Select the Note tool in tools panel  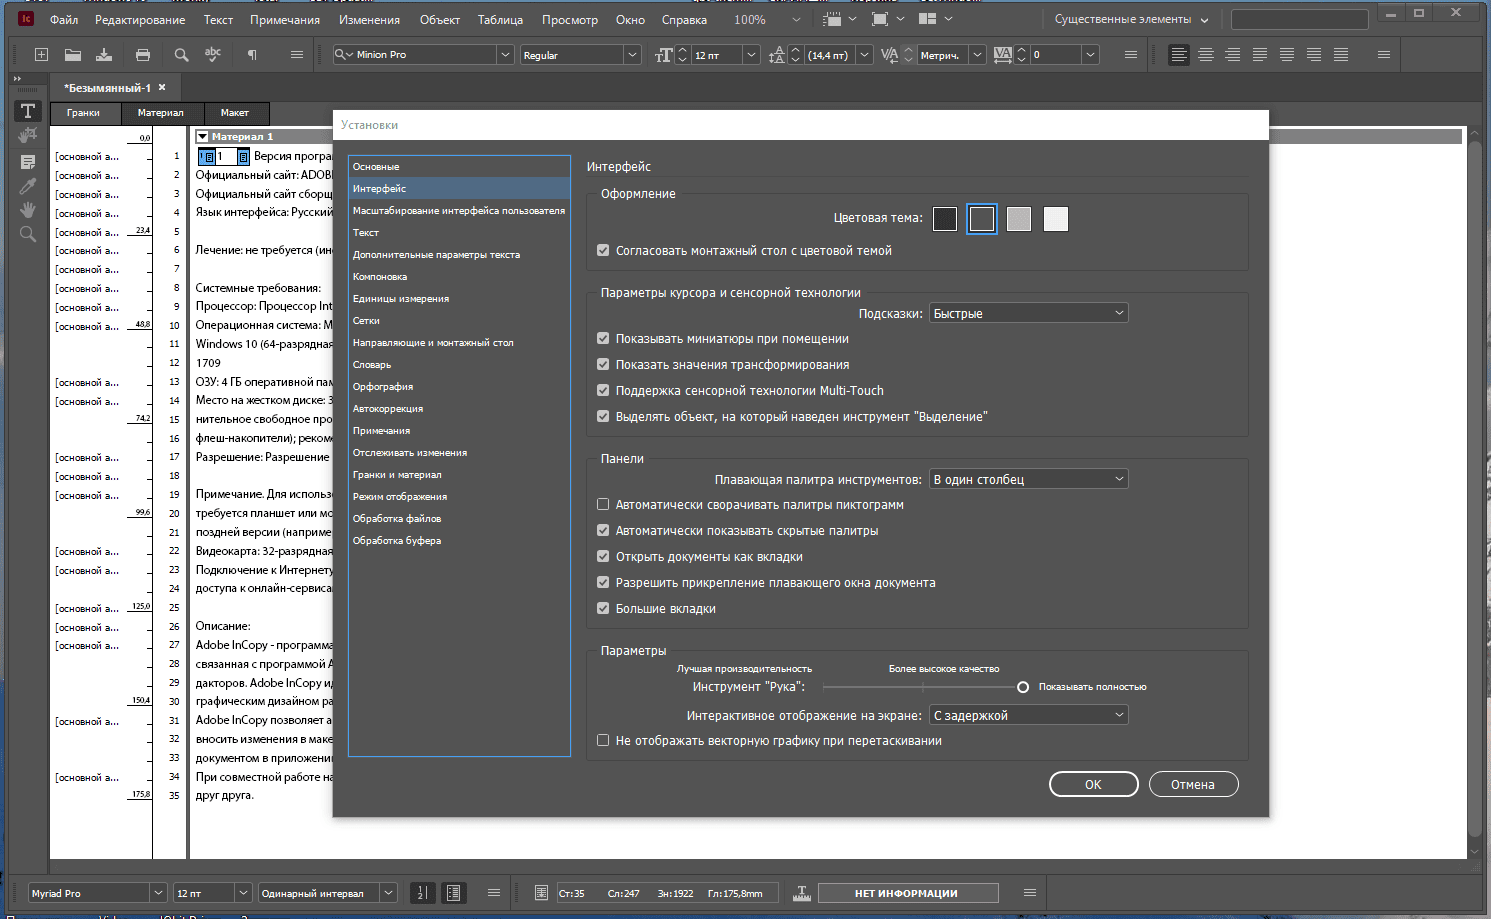point(28,161)
